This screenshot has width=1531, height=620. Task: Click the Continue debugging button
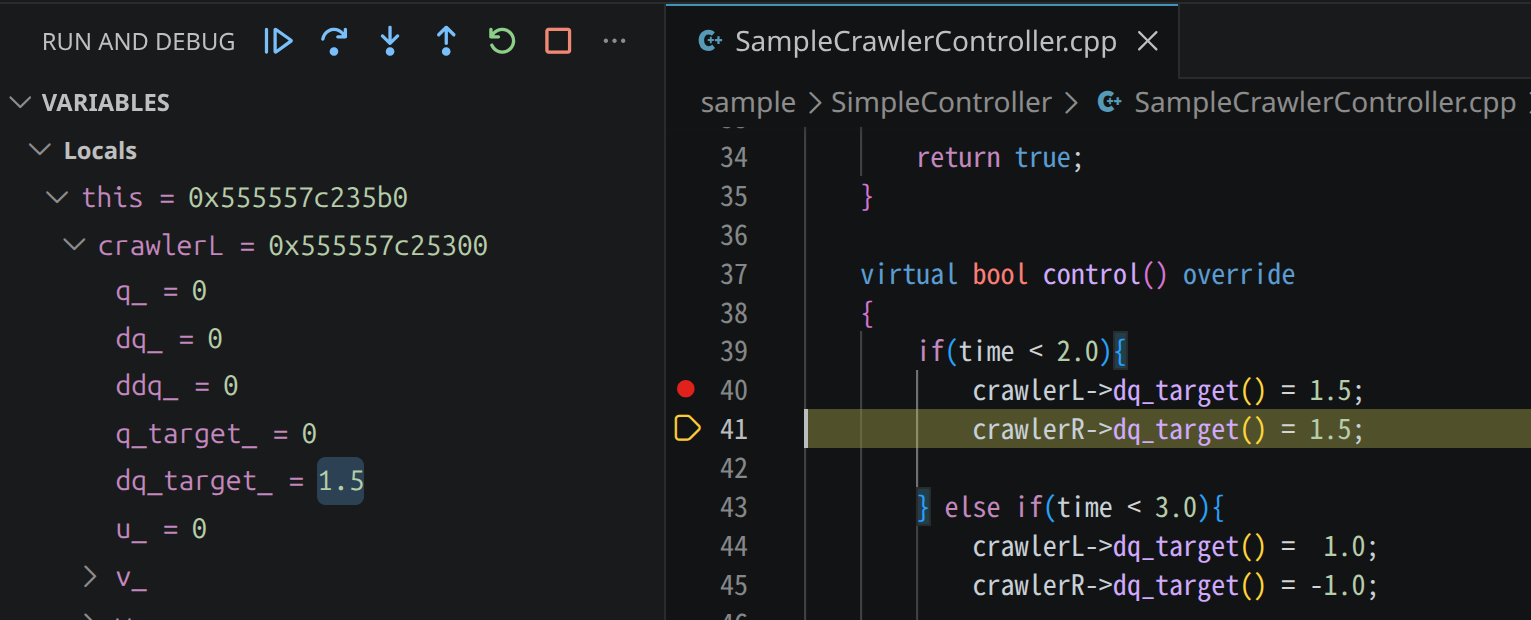pos(278,41)
